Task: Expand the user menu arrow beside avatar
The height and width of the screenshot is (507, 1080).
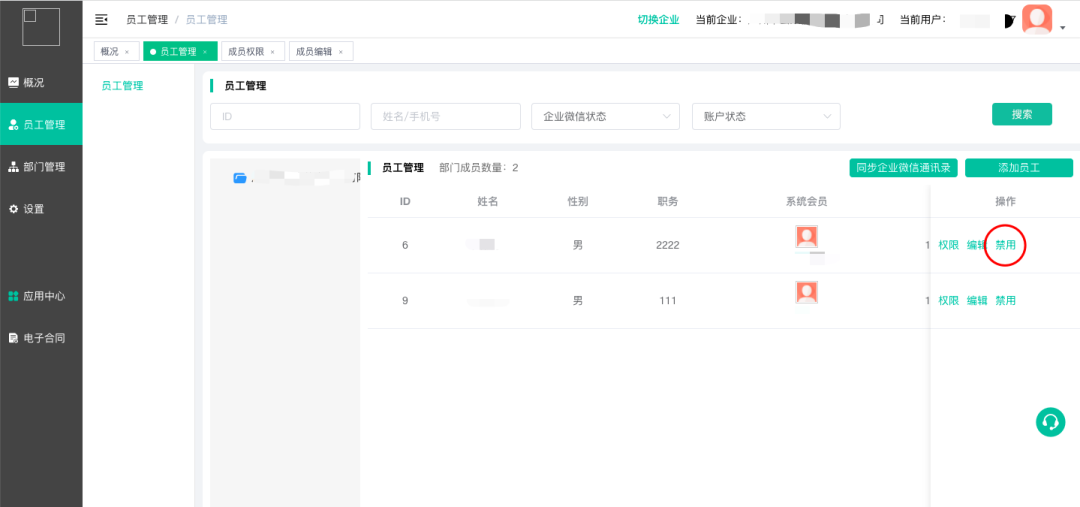Action: pos(1062,28)
